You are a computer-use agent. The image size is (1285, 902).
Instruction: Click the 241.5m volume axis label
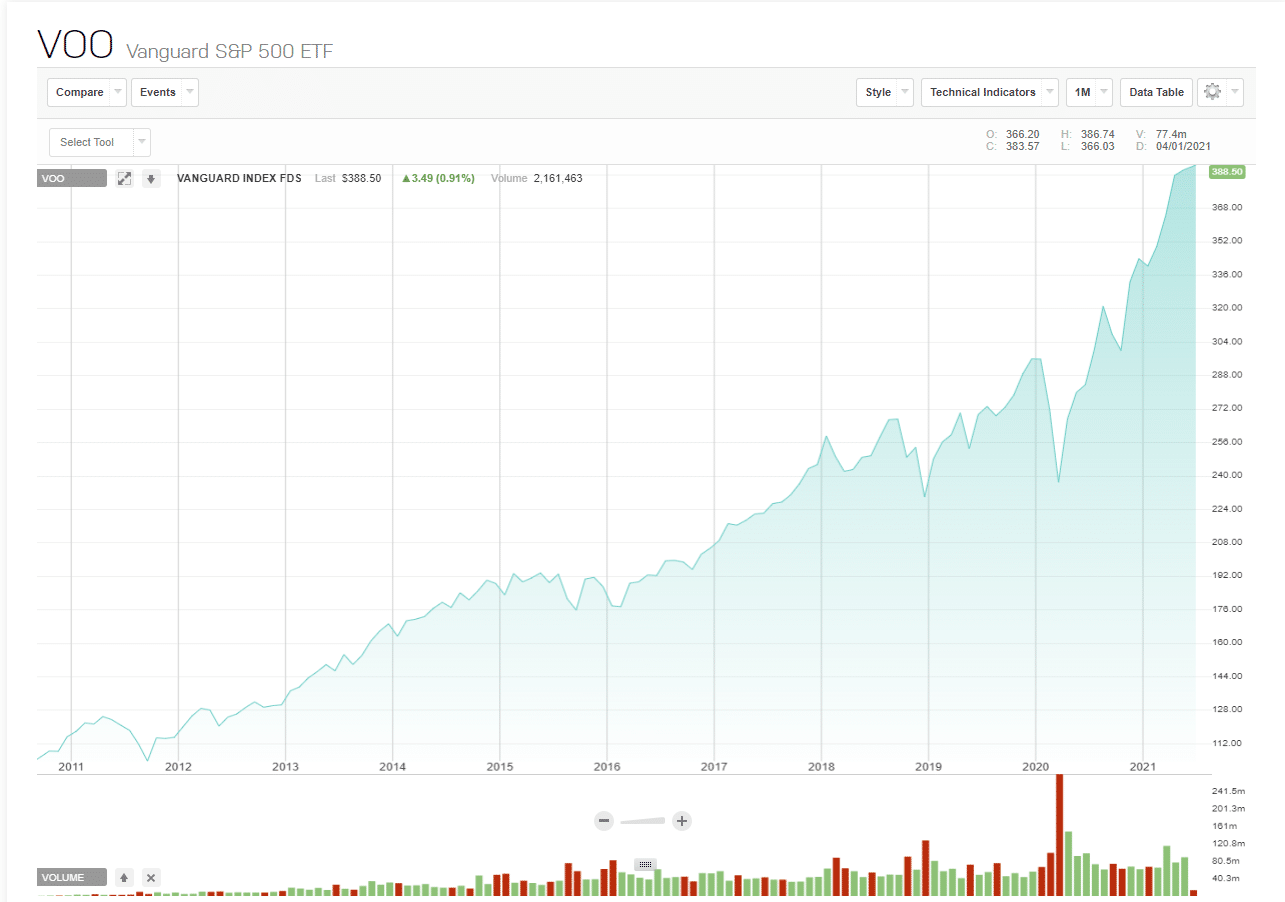point(1228,790)
